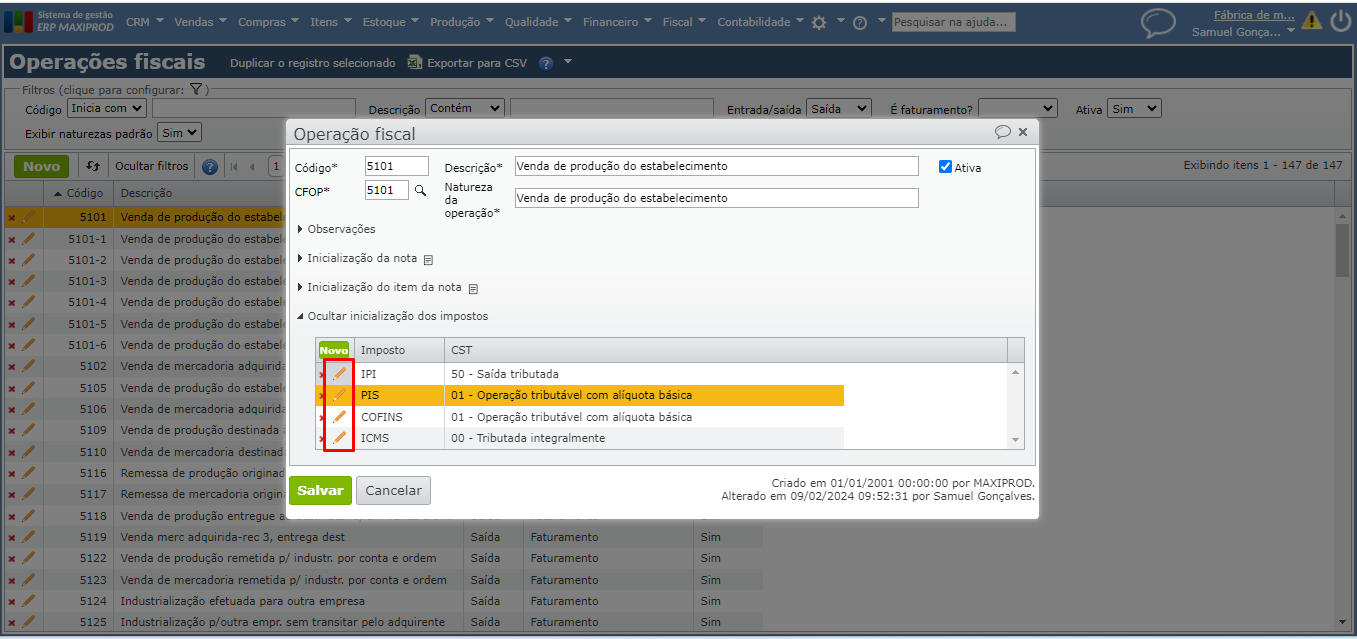Toggle the Ativa checkbox
This screenshot has width=1357, height=639.
coord(945,167)
